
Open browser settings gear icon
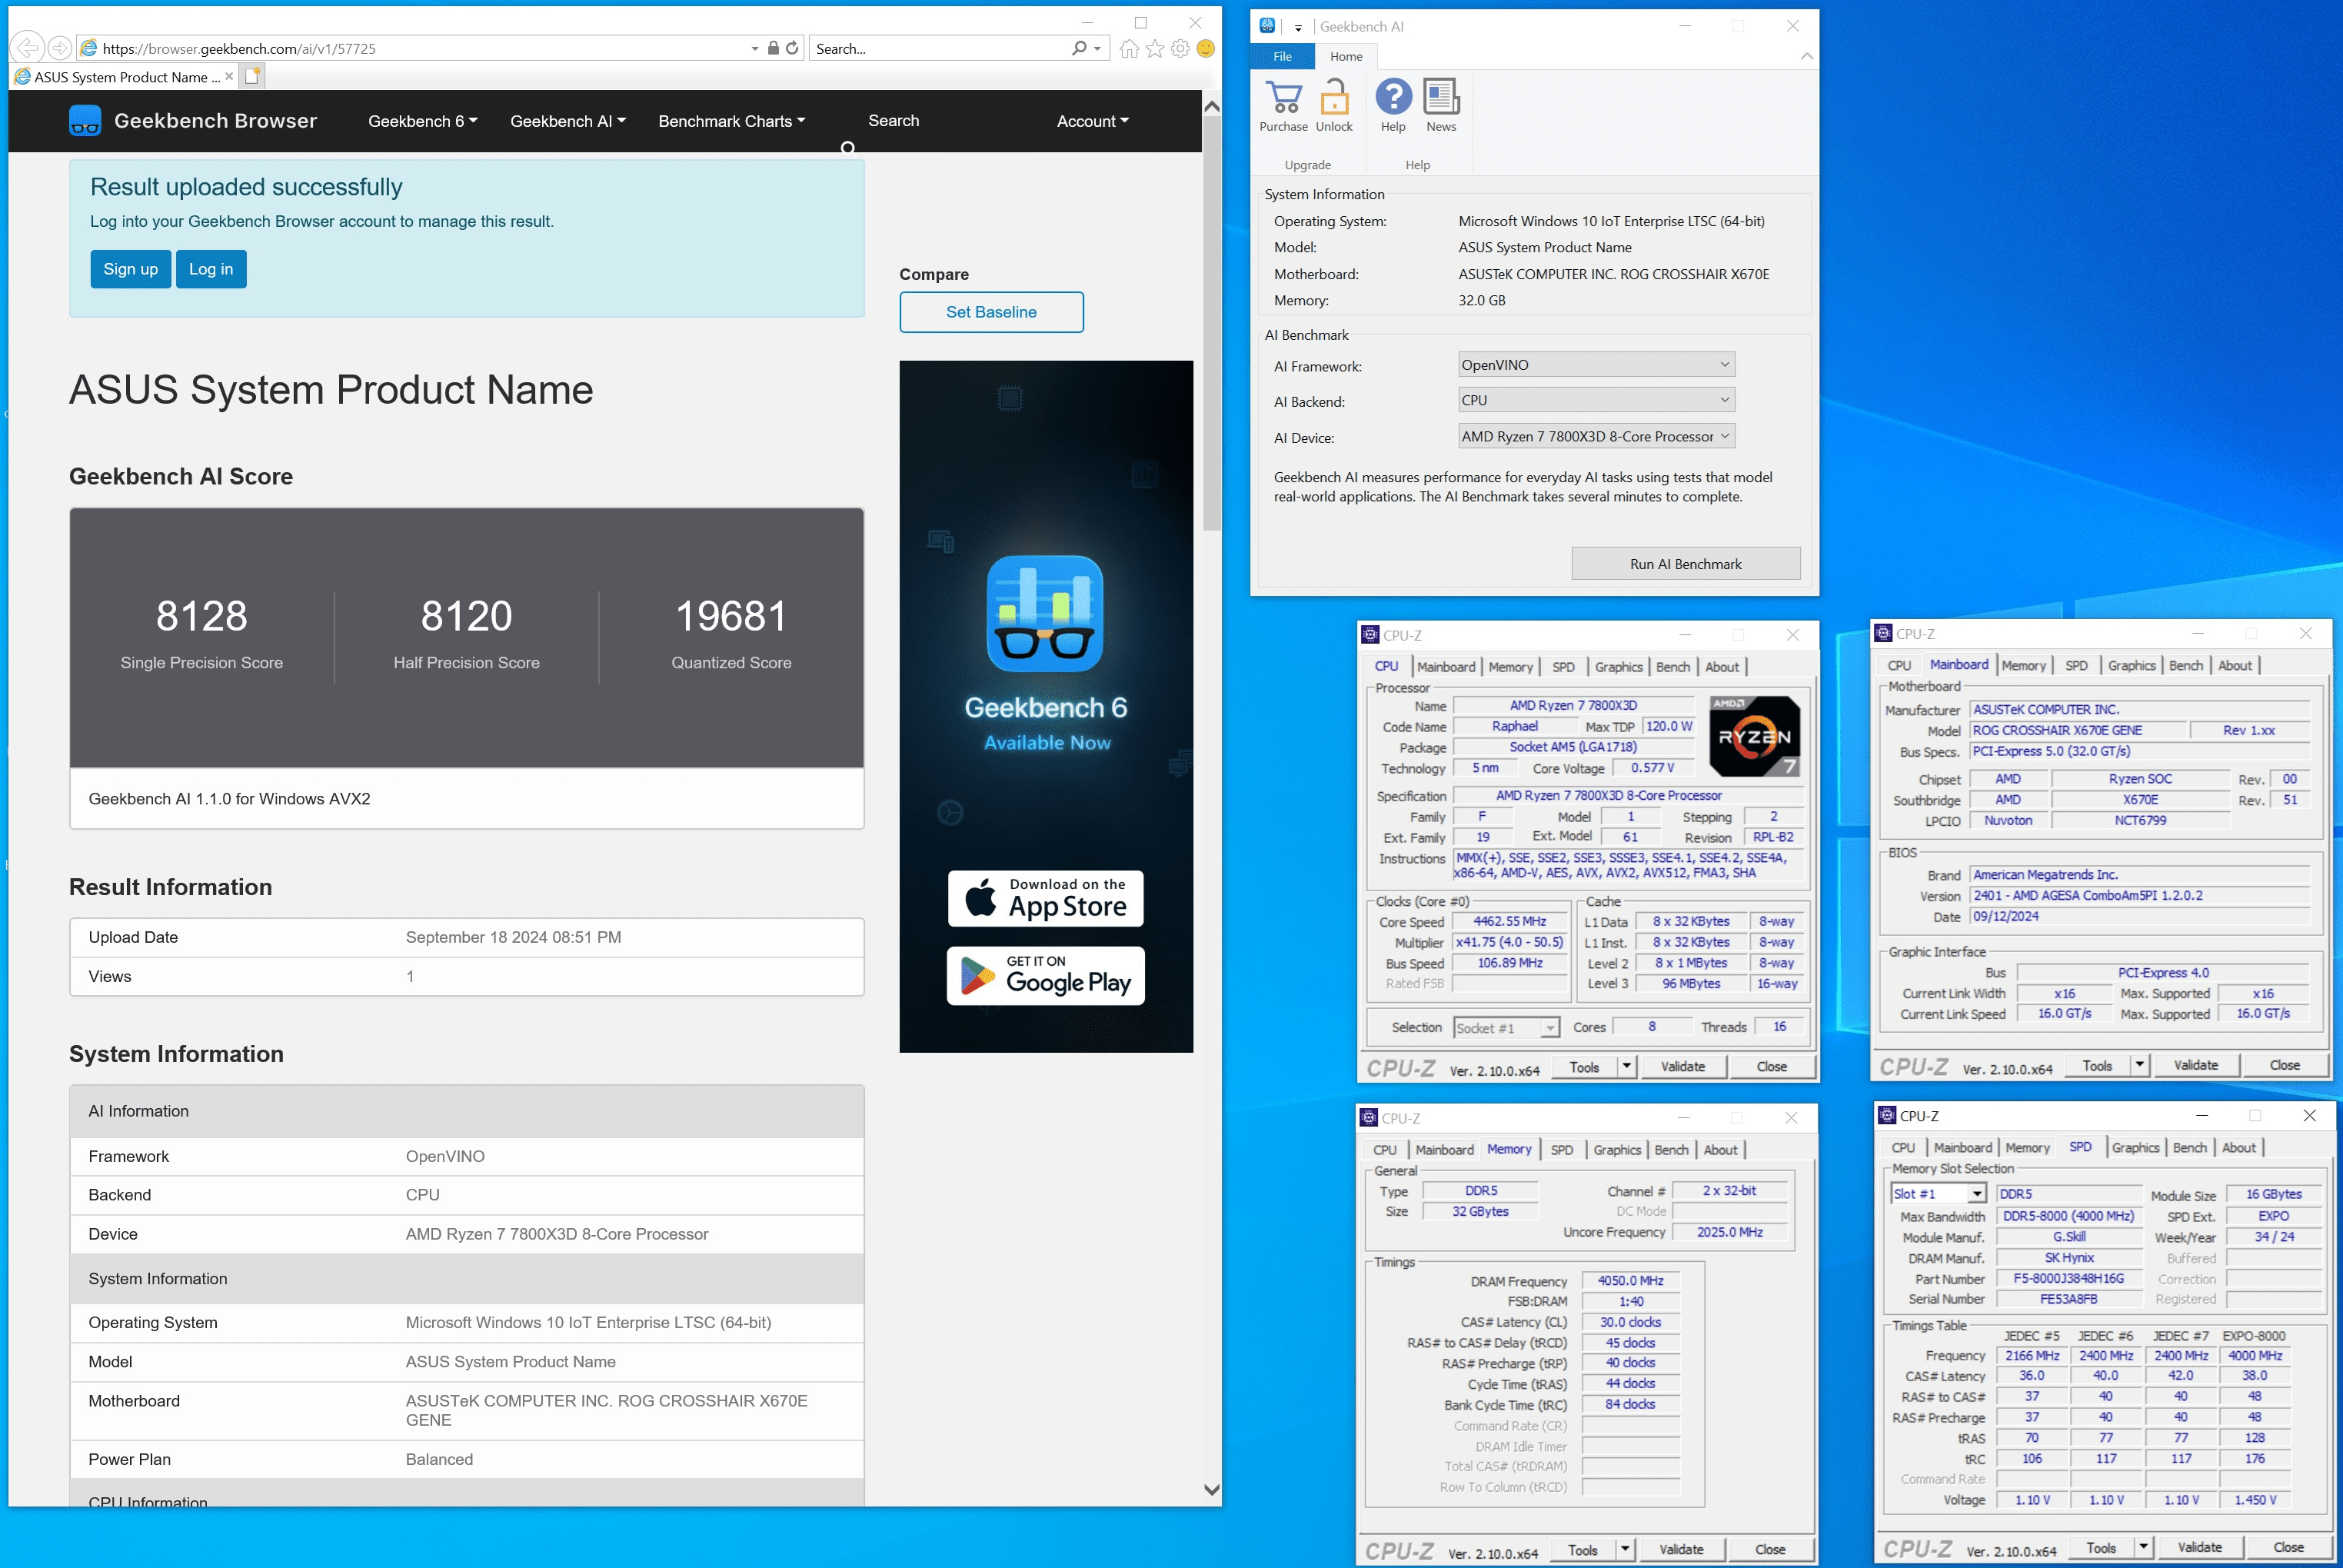click(1180, 48)
